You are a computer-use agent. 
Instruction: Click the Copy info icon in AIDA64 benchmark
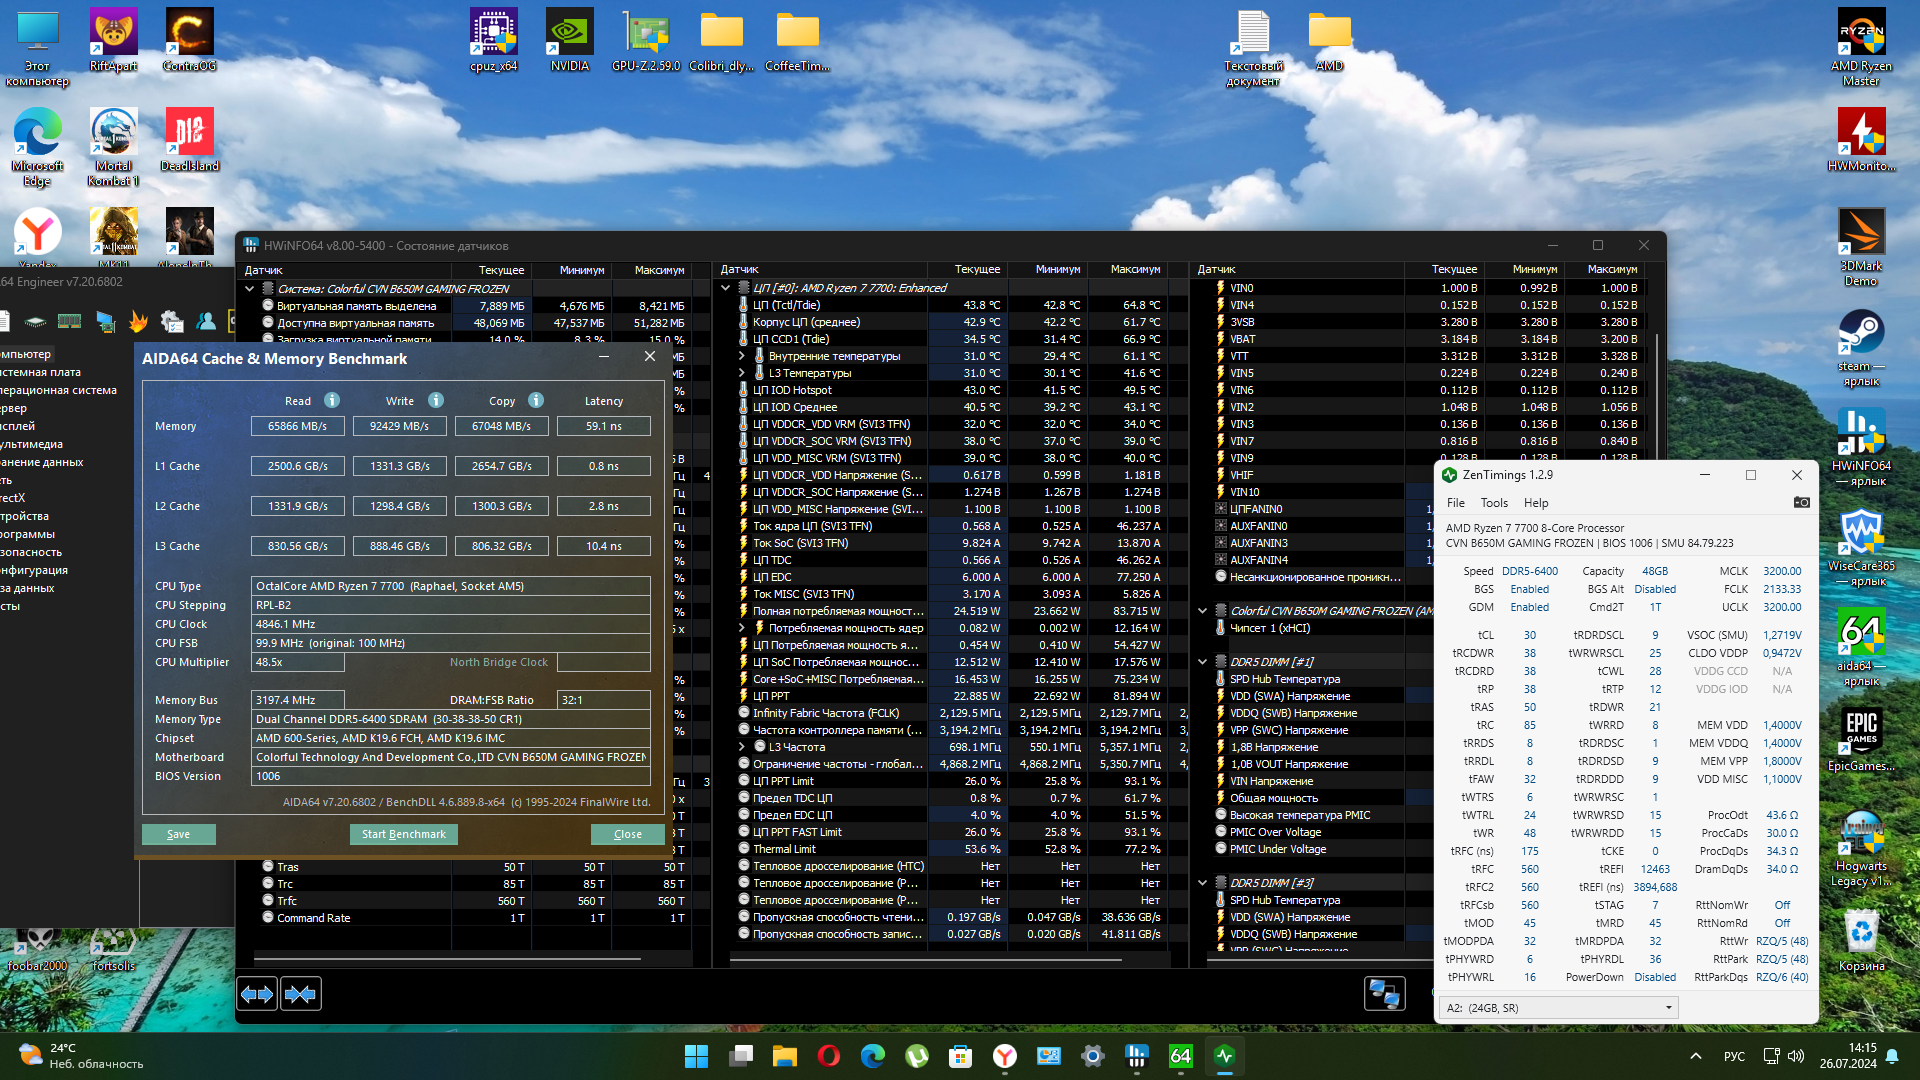point(536,400)
